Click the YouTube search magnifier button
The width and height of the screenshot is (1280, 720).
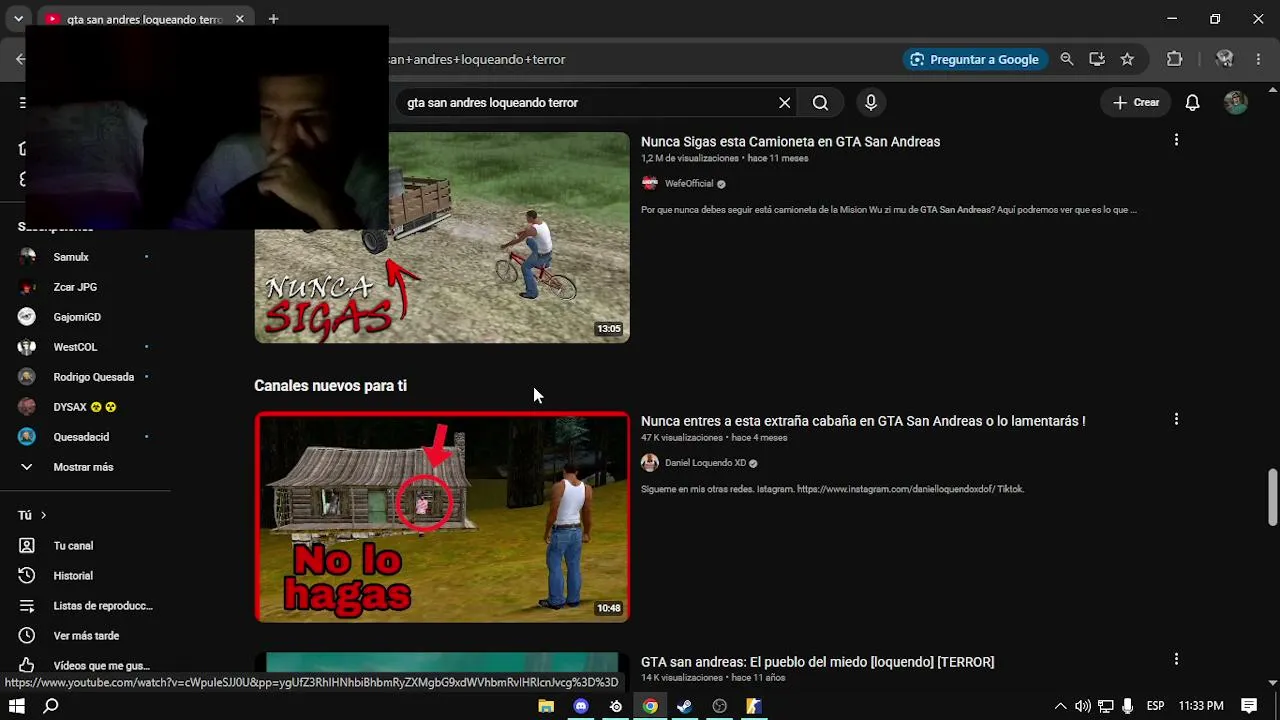click(x=820, y=102)
